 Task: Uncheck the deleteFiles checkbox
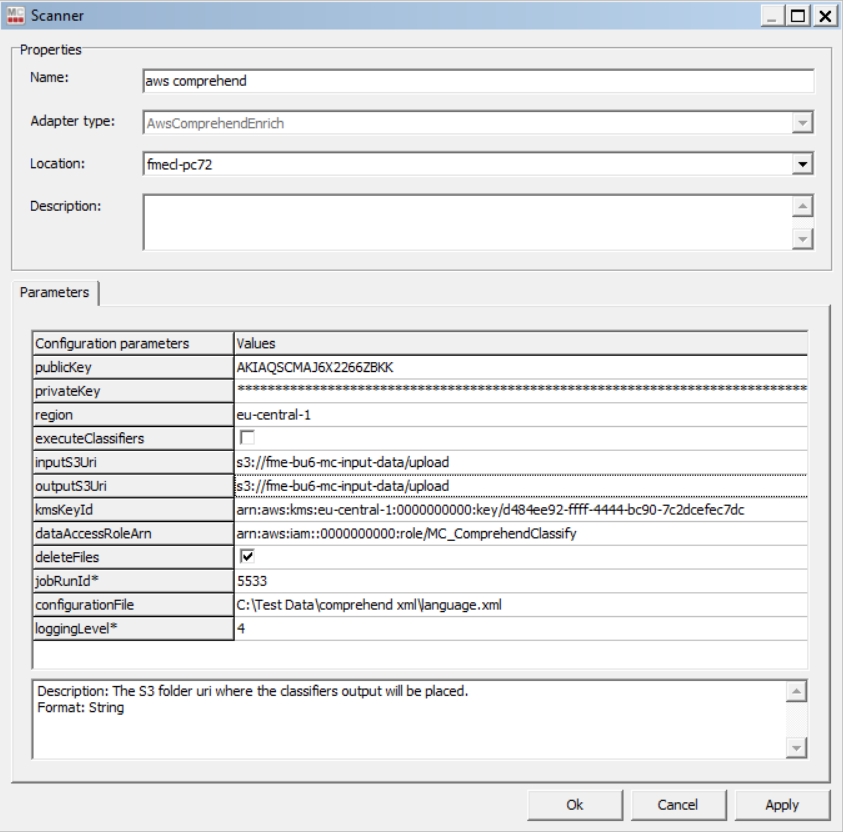(246, 557)
